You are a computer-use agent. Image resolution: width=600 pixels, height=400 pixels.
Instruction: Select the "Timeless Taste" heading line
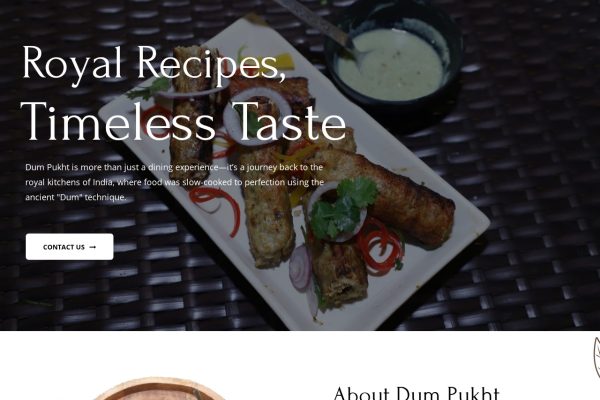point(183,122)
